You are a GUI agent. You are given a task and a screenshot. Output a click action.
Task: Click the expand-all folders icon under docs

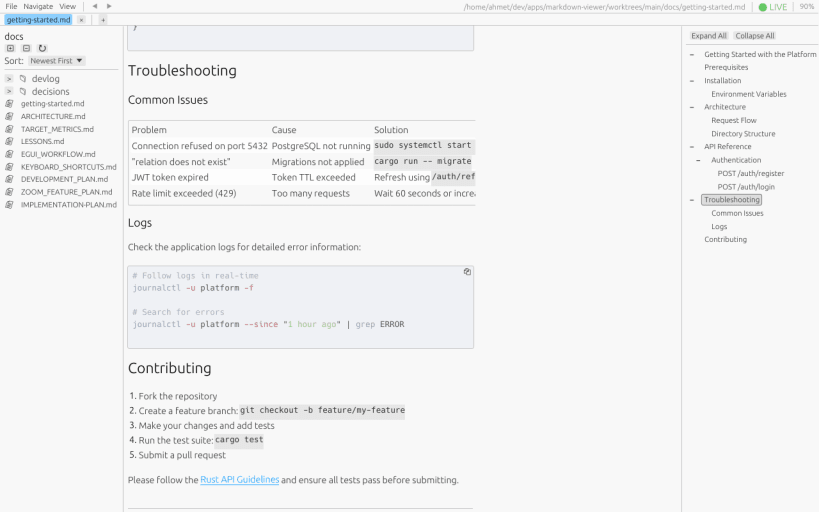(10, 48)
